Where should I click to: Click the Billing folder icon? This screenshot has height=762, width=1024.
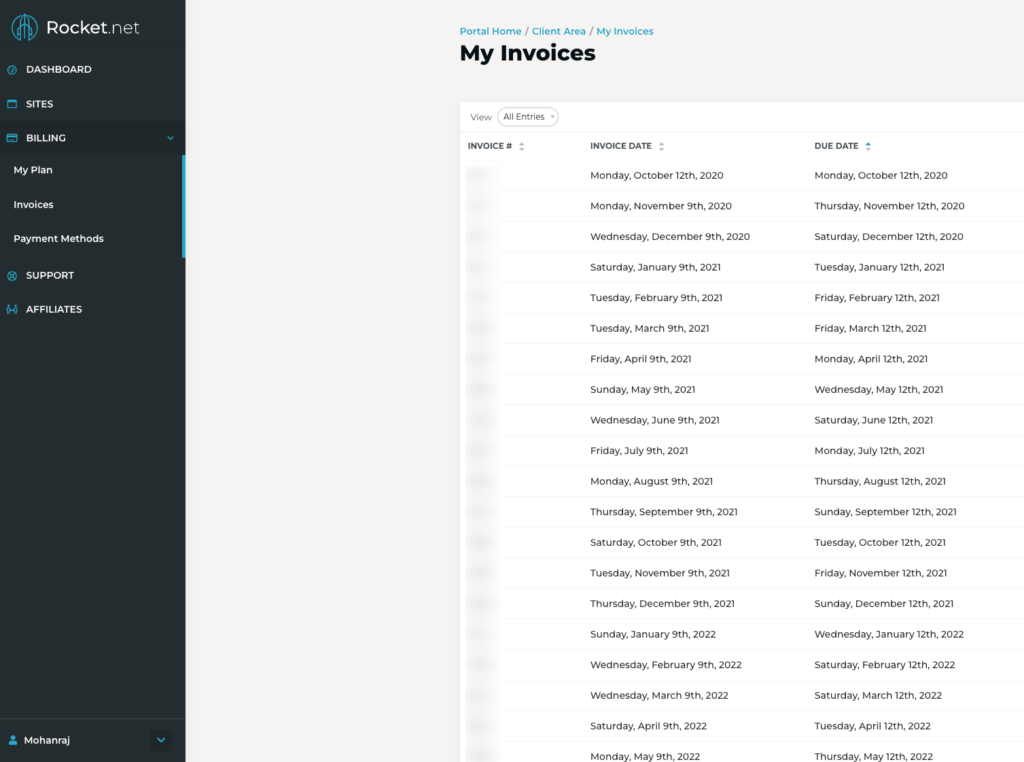point(14,137)
